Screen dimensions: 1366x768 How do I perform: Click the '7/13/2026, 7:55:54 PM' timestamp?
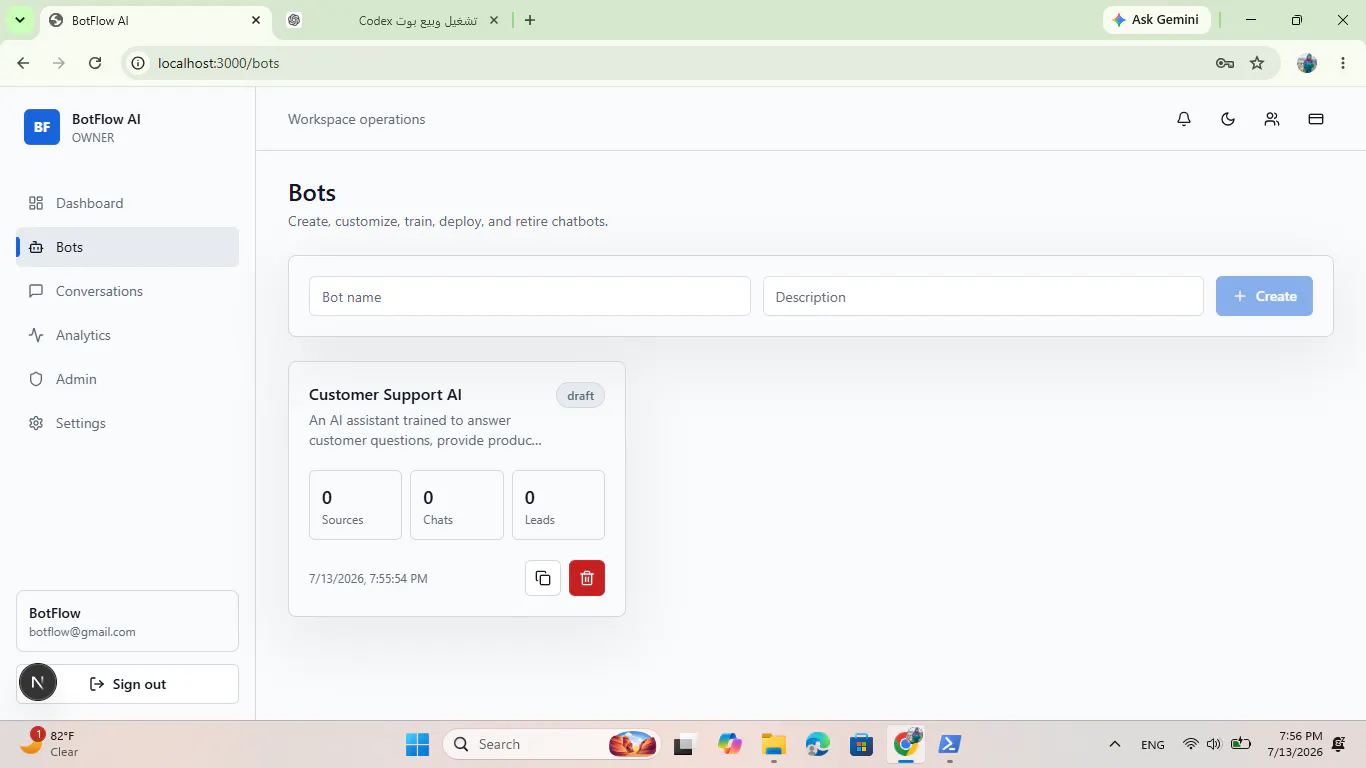(368, 579)
